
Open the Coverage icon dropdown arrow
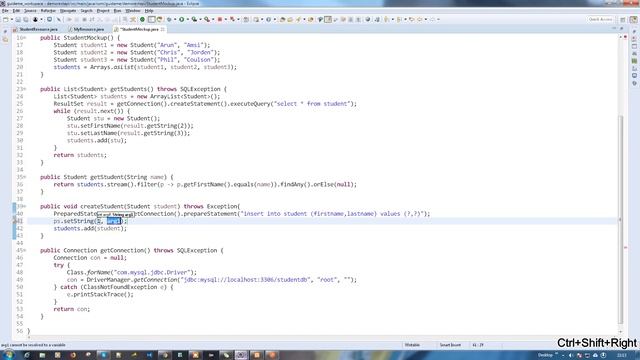tap(200, 19)
